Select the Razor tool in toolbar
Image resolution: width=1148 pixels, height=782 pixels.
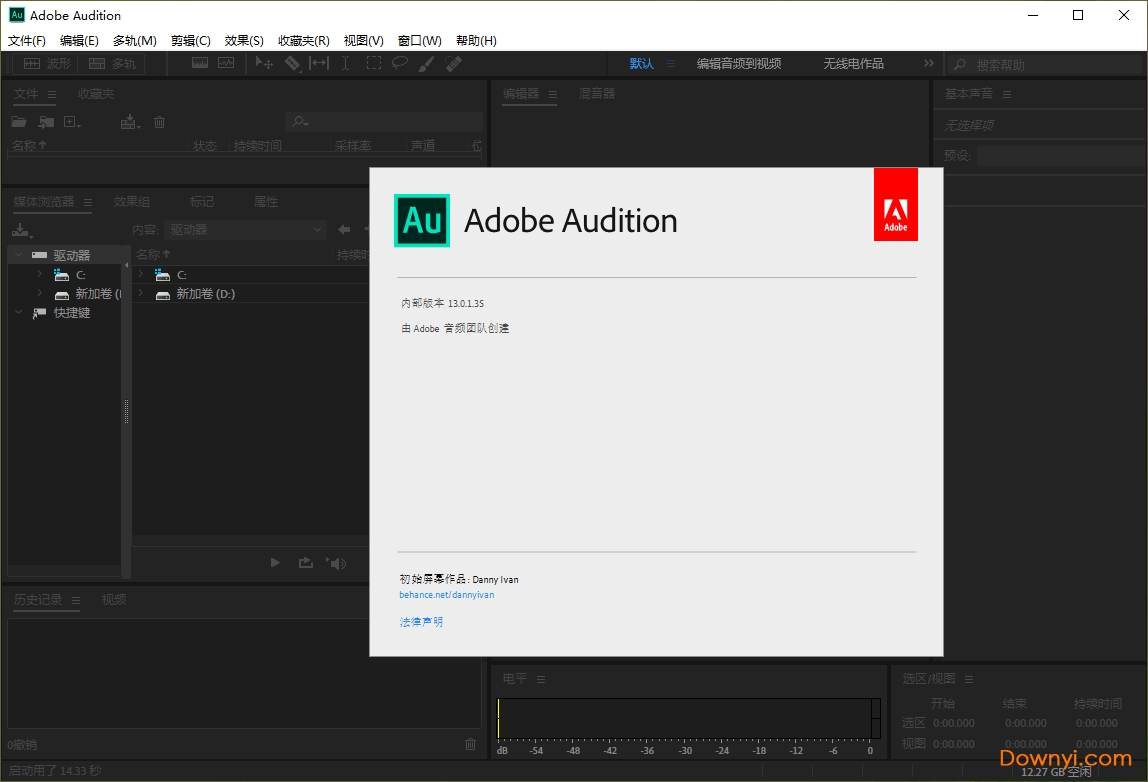pos(292,63)
